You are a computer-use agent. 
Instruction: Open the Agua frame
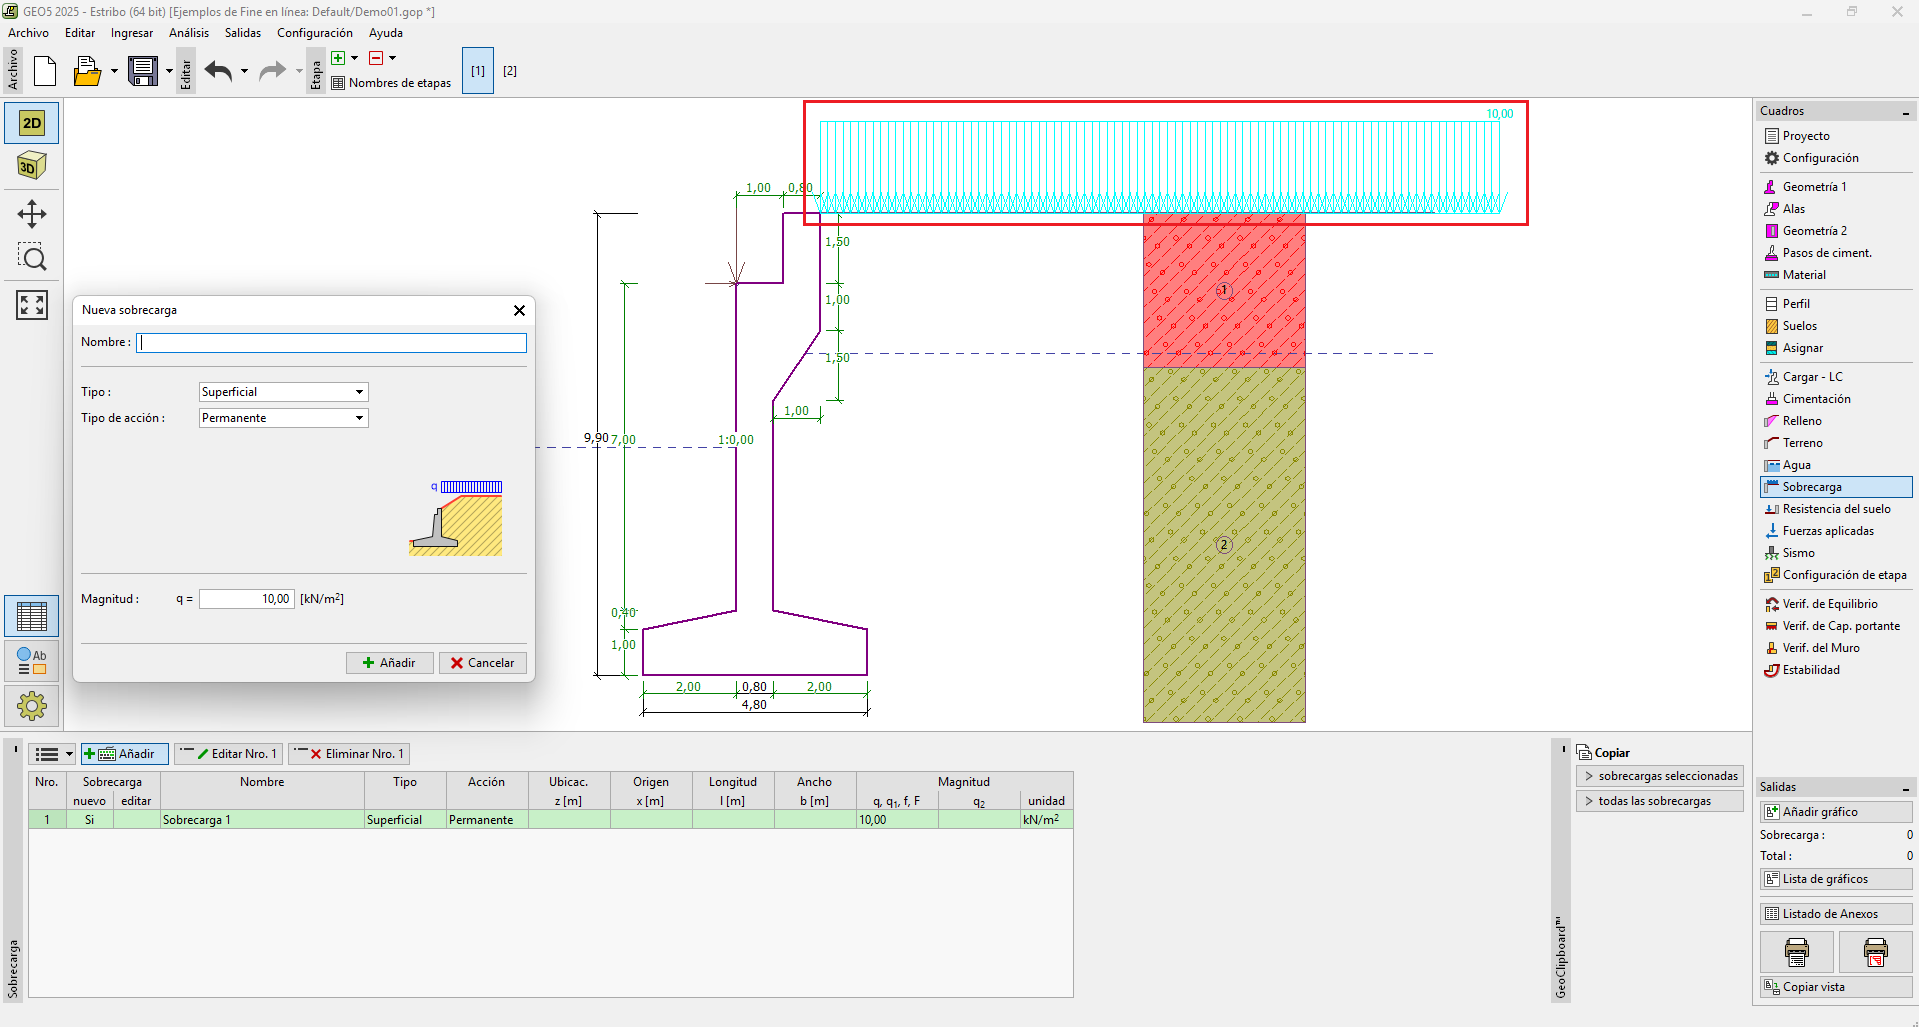pyautogui.click(x=1836, y=465)
